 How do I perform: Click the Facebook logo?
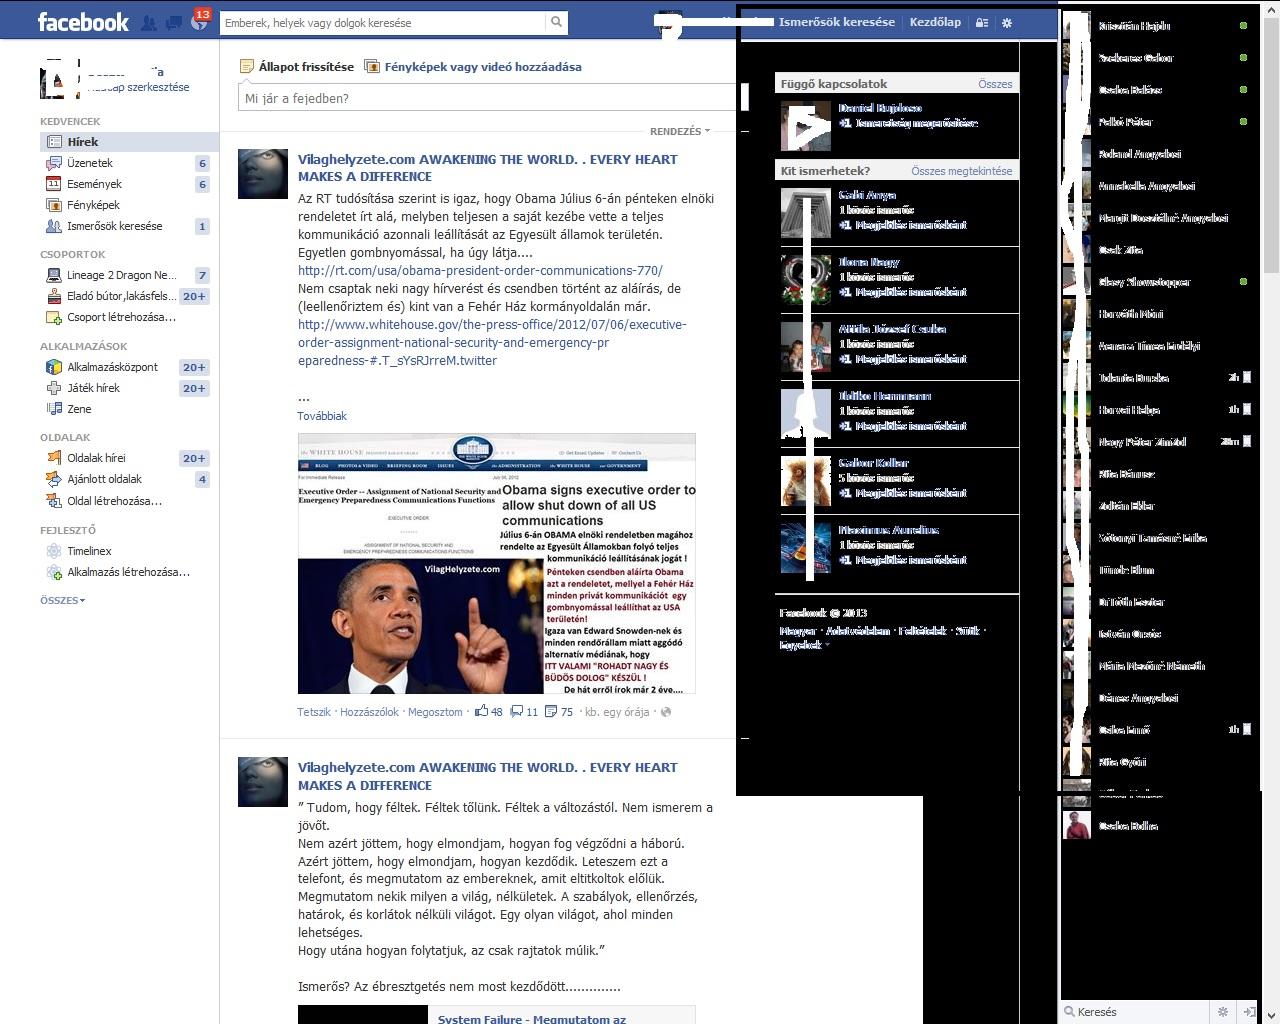coord(83,22)
